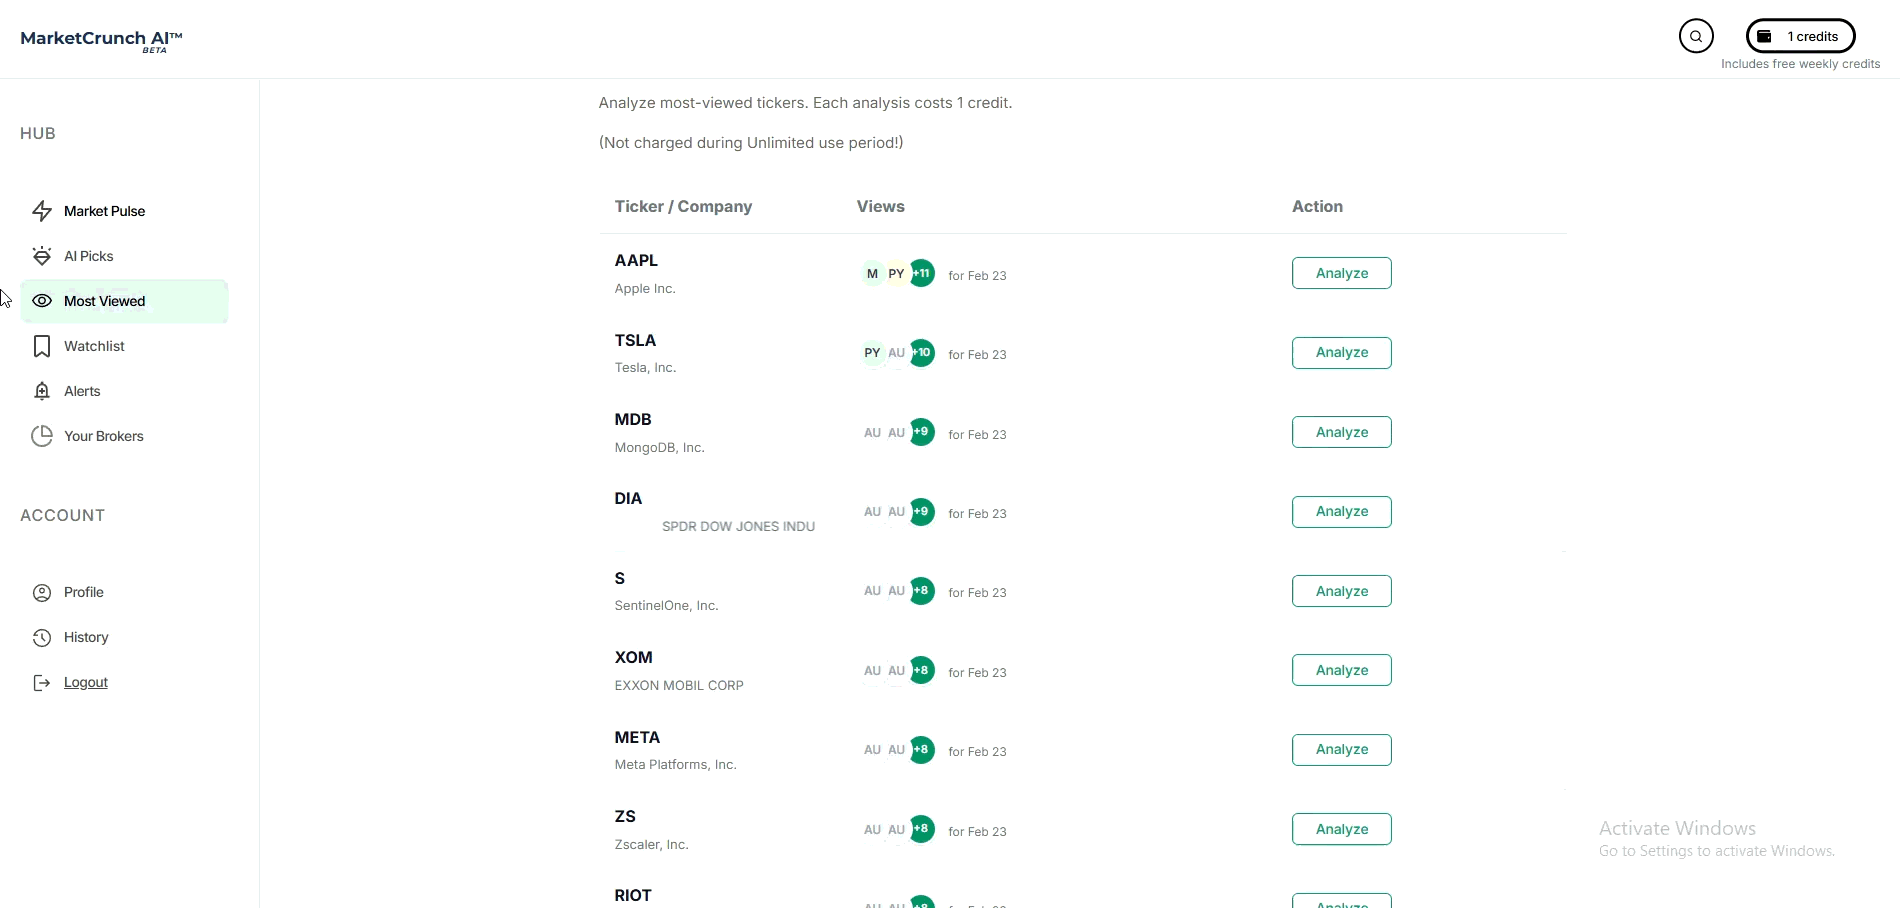Click the AI Picks icon in the sidebar

(42, 256)
